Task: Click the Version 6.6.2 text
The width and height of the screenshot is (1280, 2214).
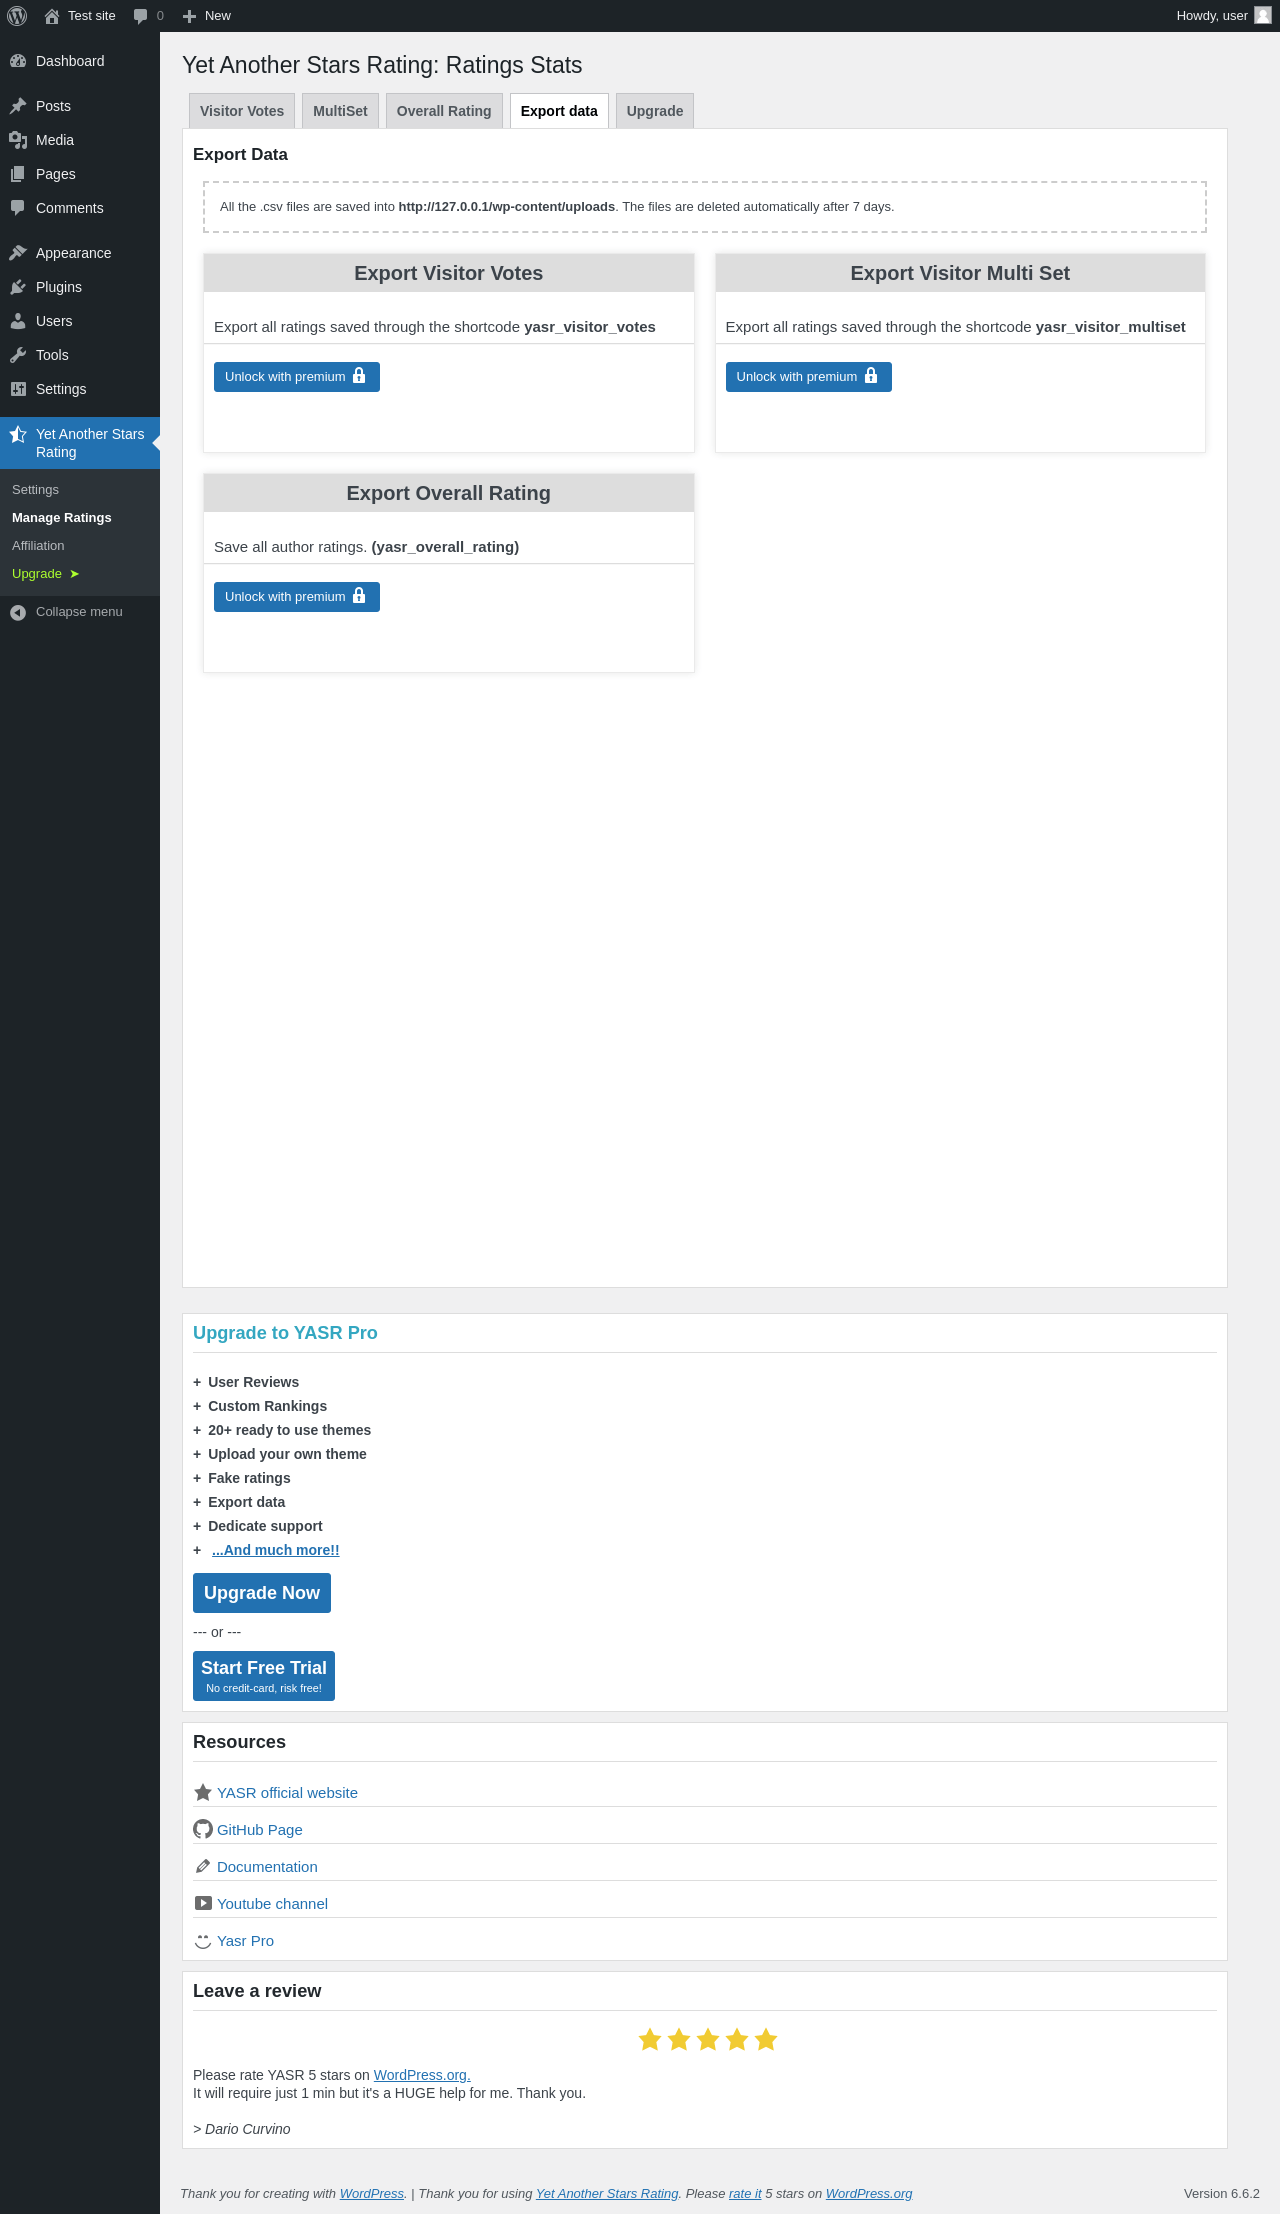Action: tap(1222, 2193)
